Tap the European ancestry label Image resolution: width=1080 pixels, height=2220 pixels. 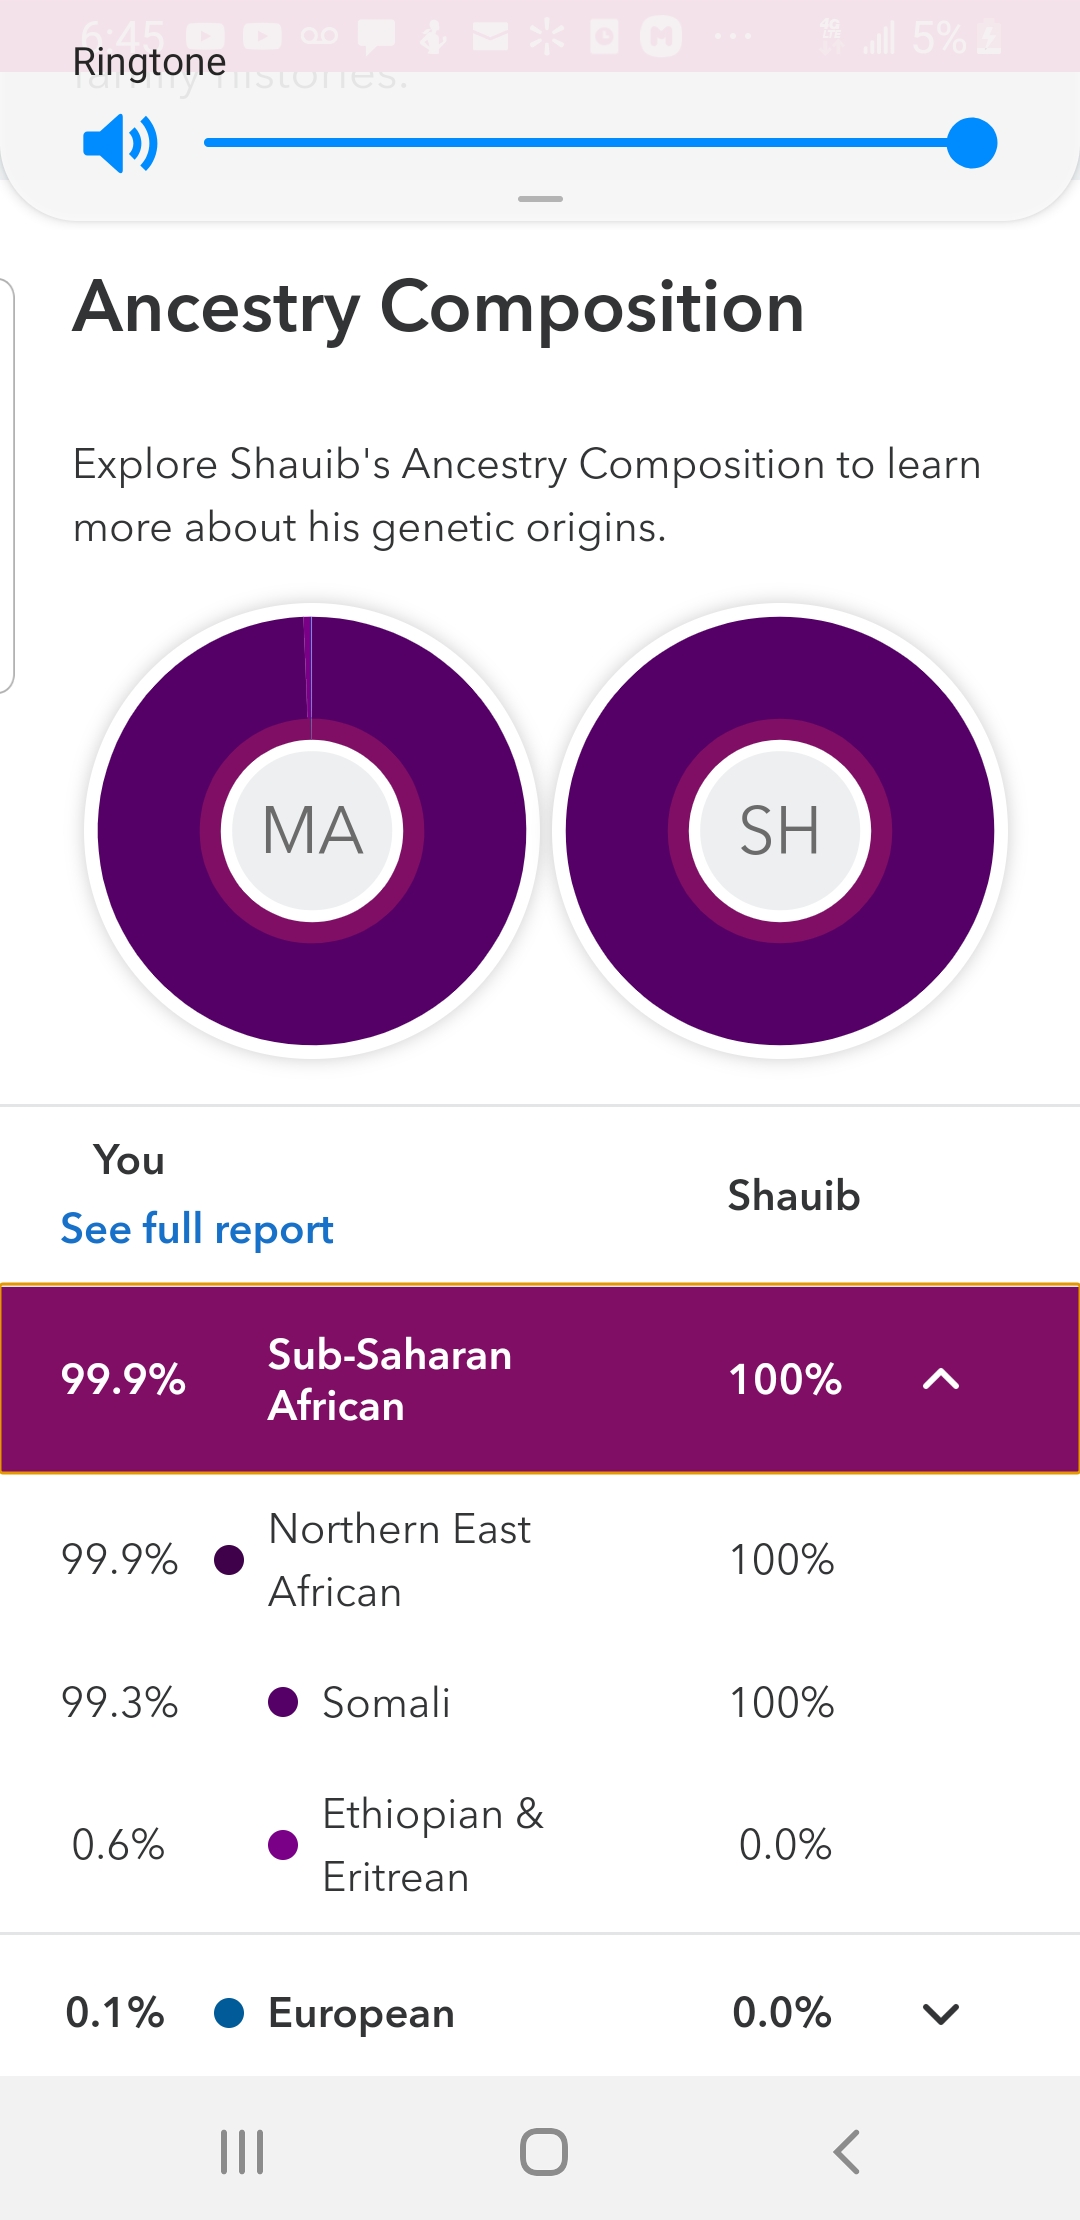361,2013
